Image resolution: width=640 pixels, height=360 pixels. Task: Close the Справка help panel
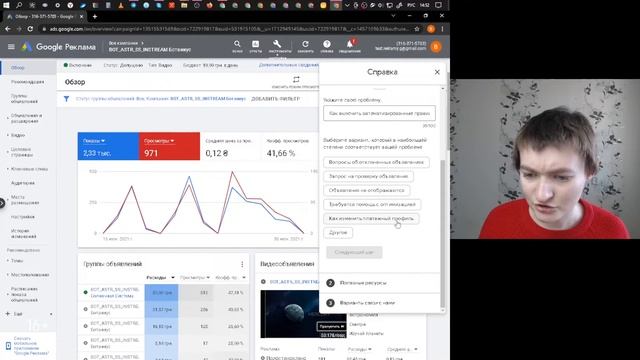[x=437, y=72]
